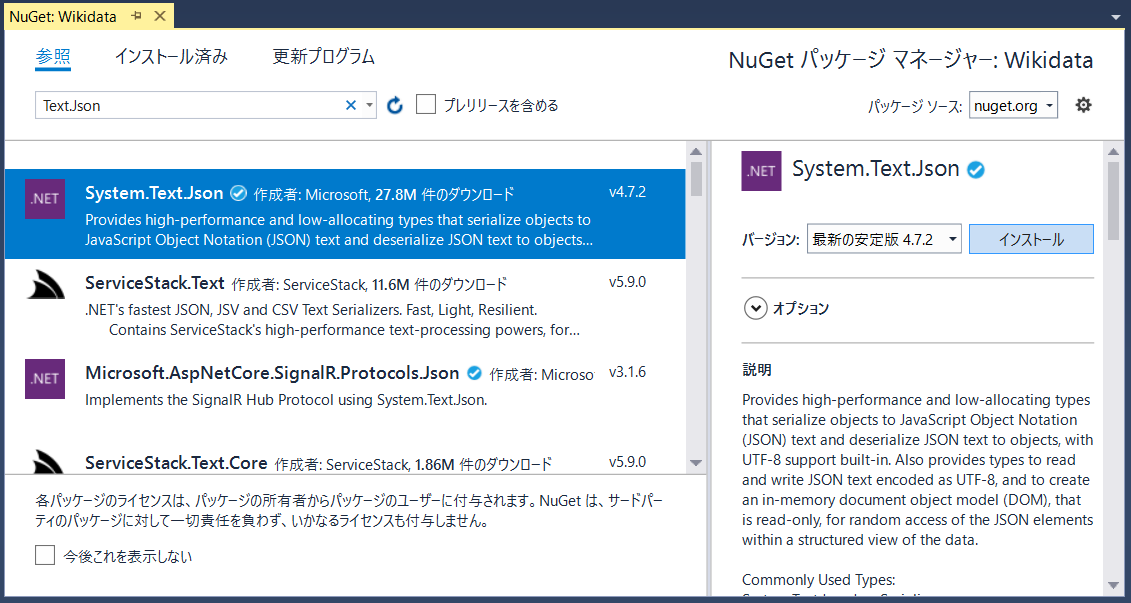Click the pin icon on NuGet: Wikidata tab

[x=136, y=17]
